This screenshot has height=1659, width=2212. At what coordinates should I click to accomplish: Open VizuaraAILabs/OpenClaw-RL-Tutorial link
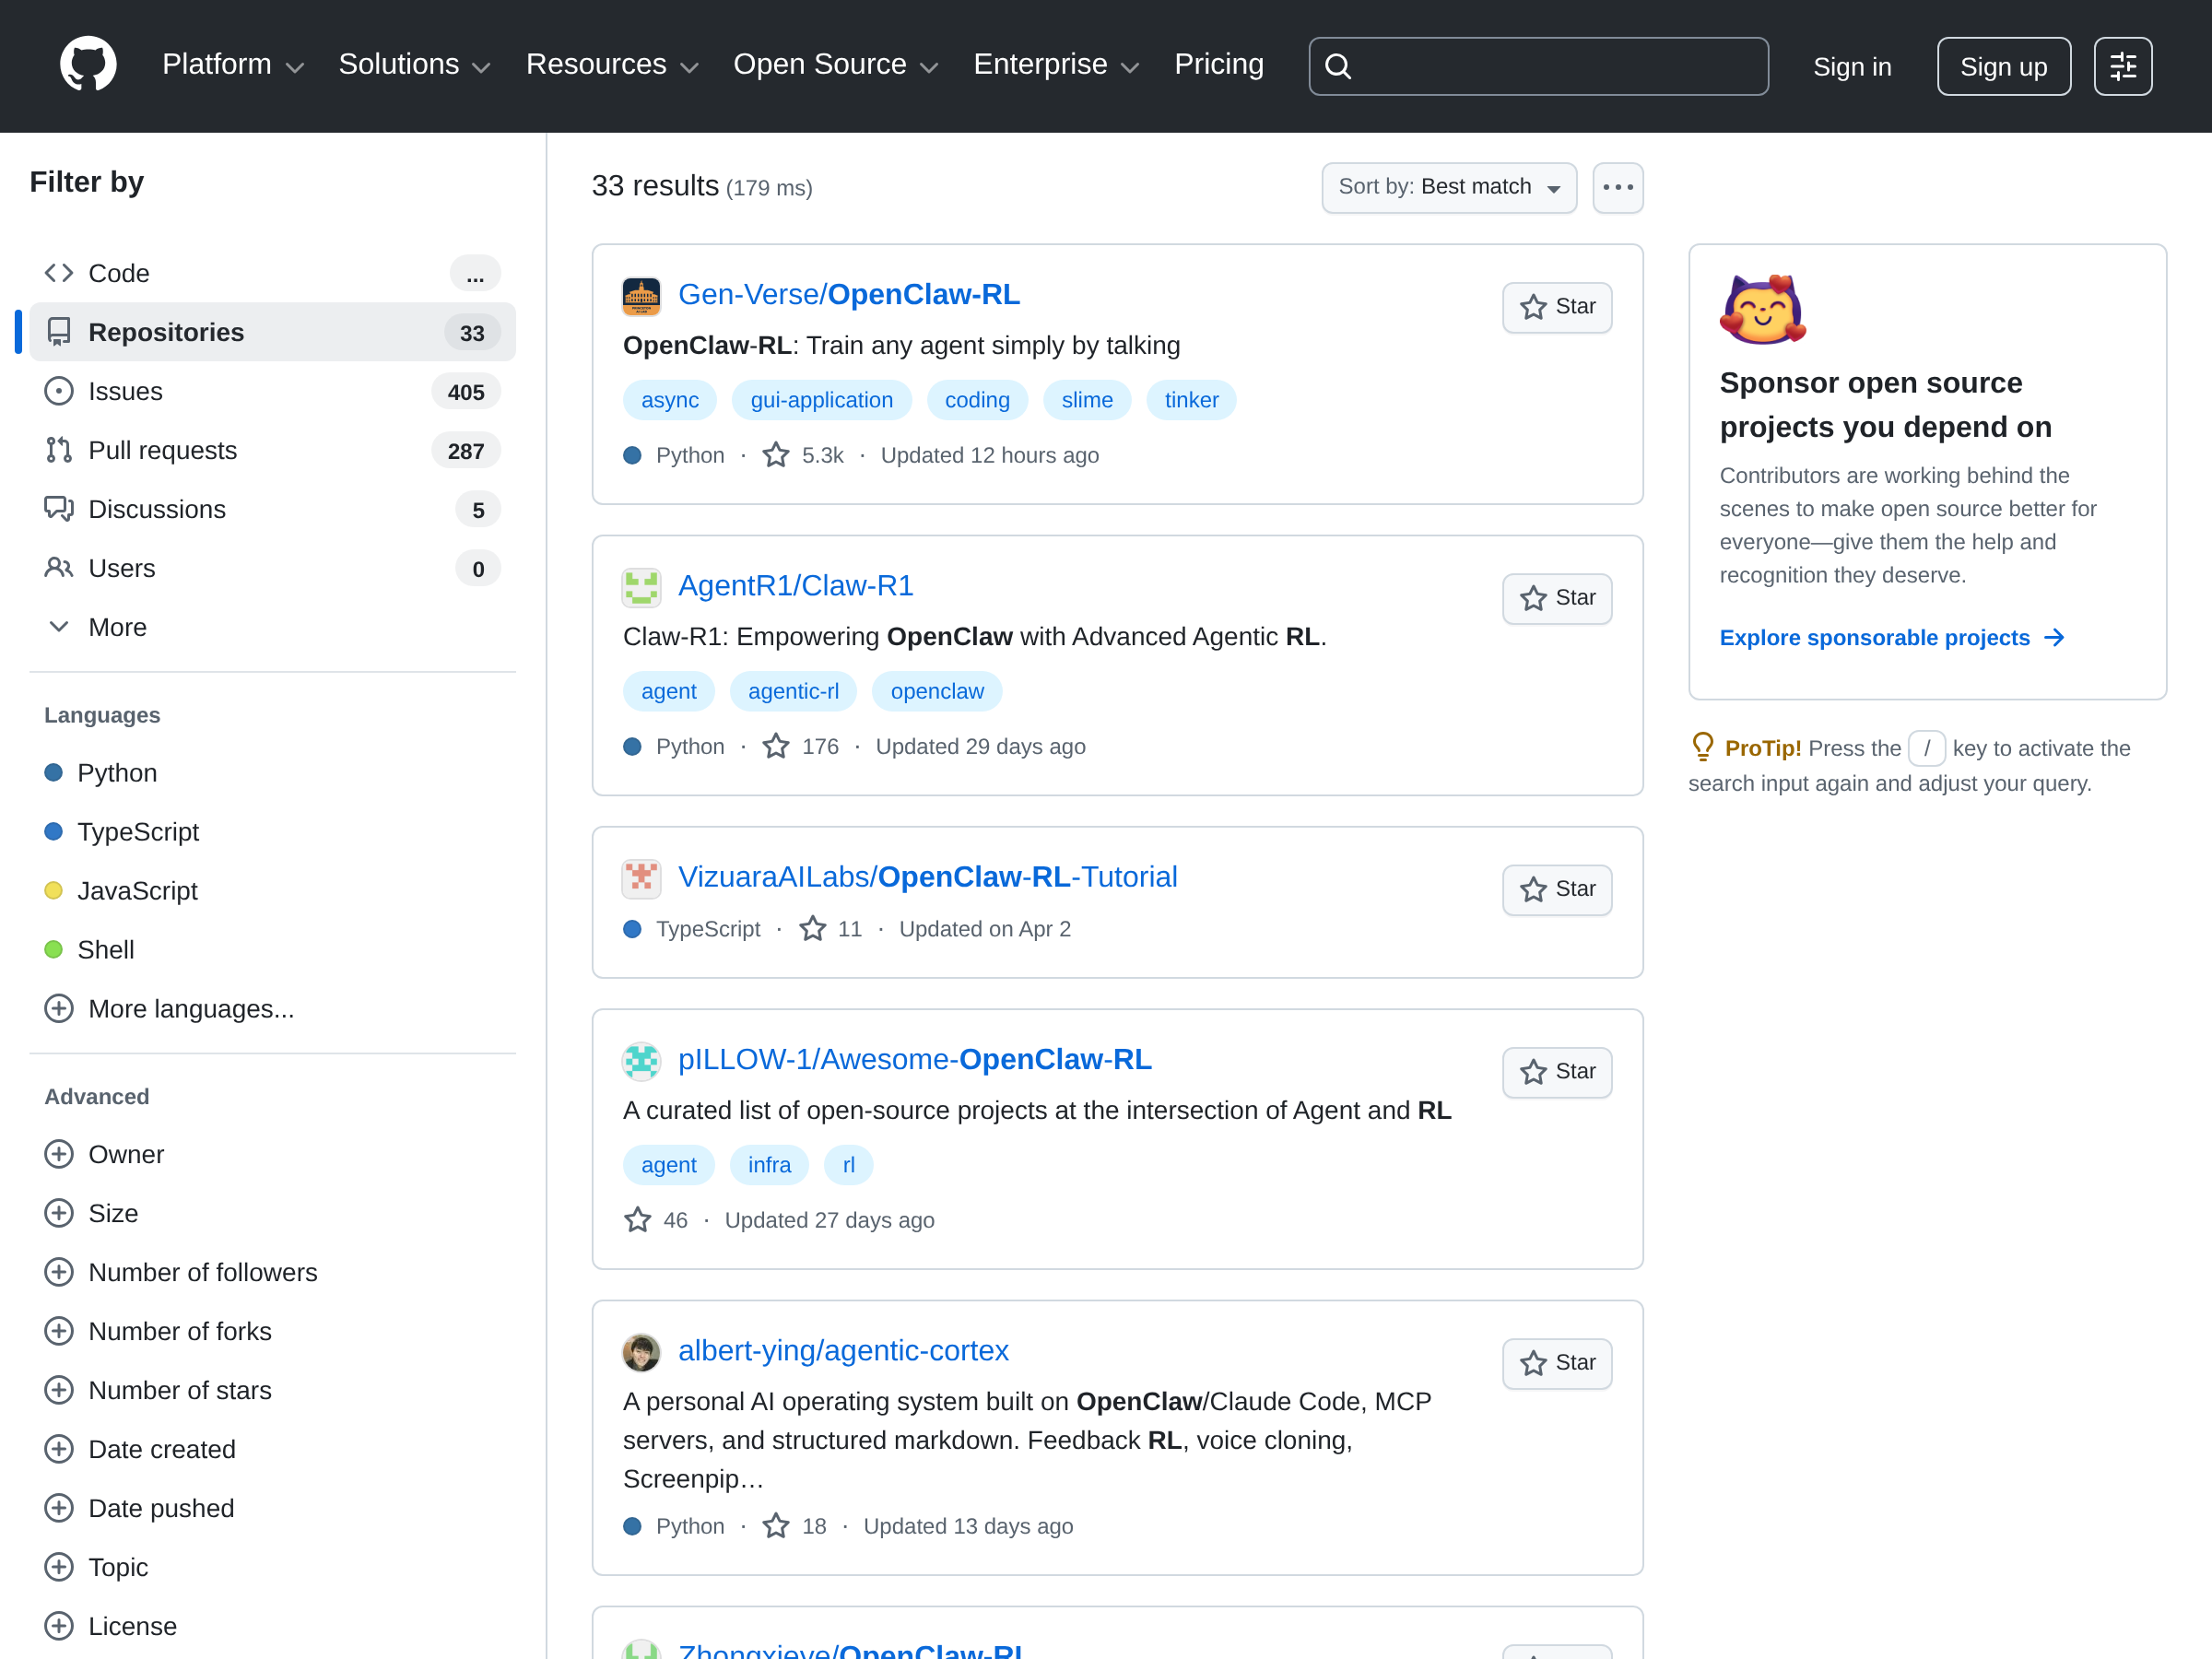927,877
